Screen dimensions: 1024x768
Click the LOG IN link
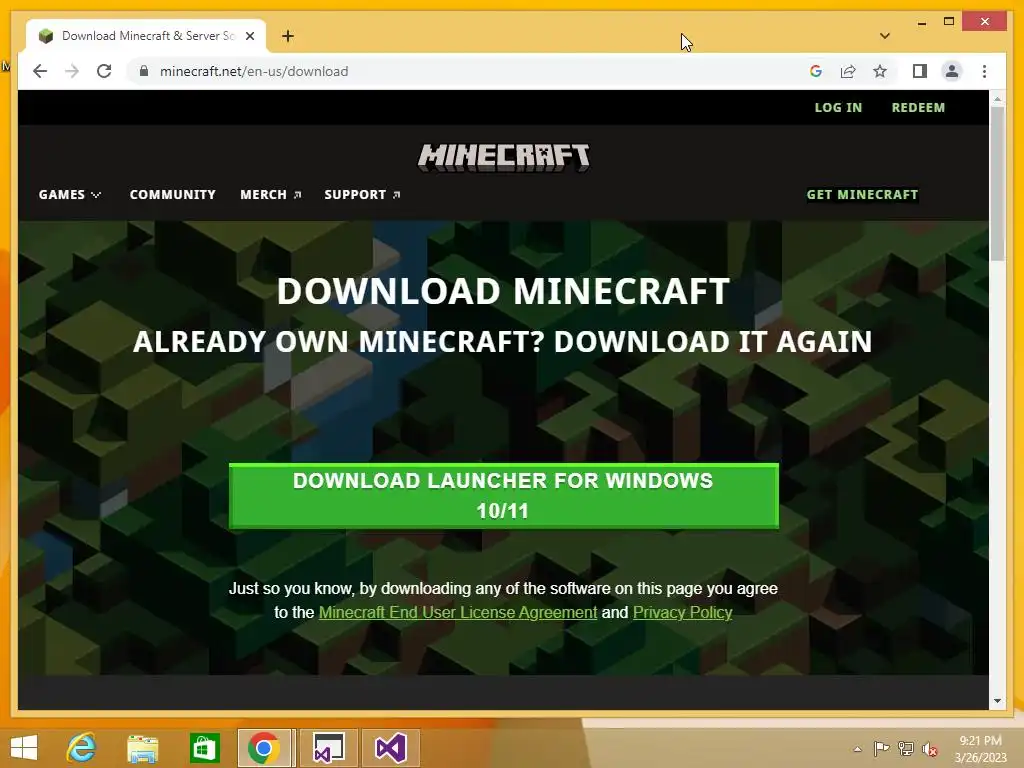(838, 107)
